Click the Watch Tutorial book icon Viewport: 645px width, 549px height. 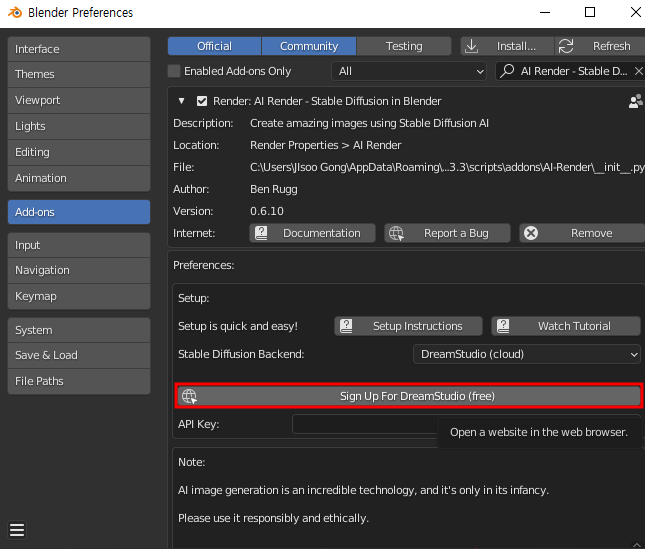tap(503, 326)
